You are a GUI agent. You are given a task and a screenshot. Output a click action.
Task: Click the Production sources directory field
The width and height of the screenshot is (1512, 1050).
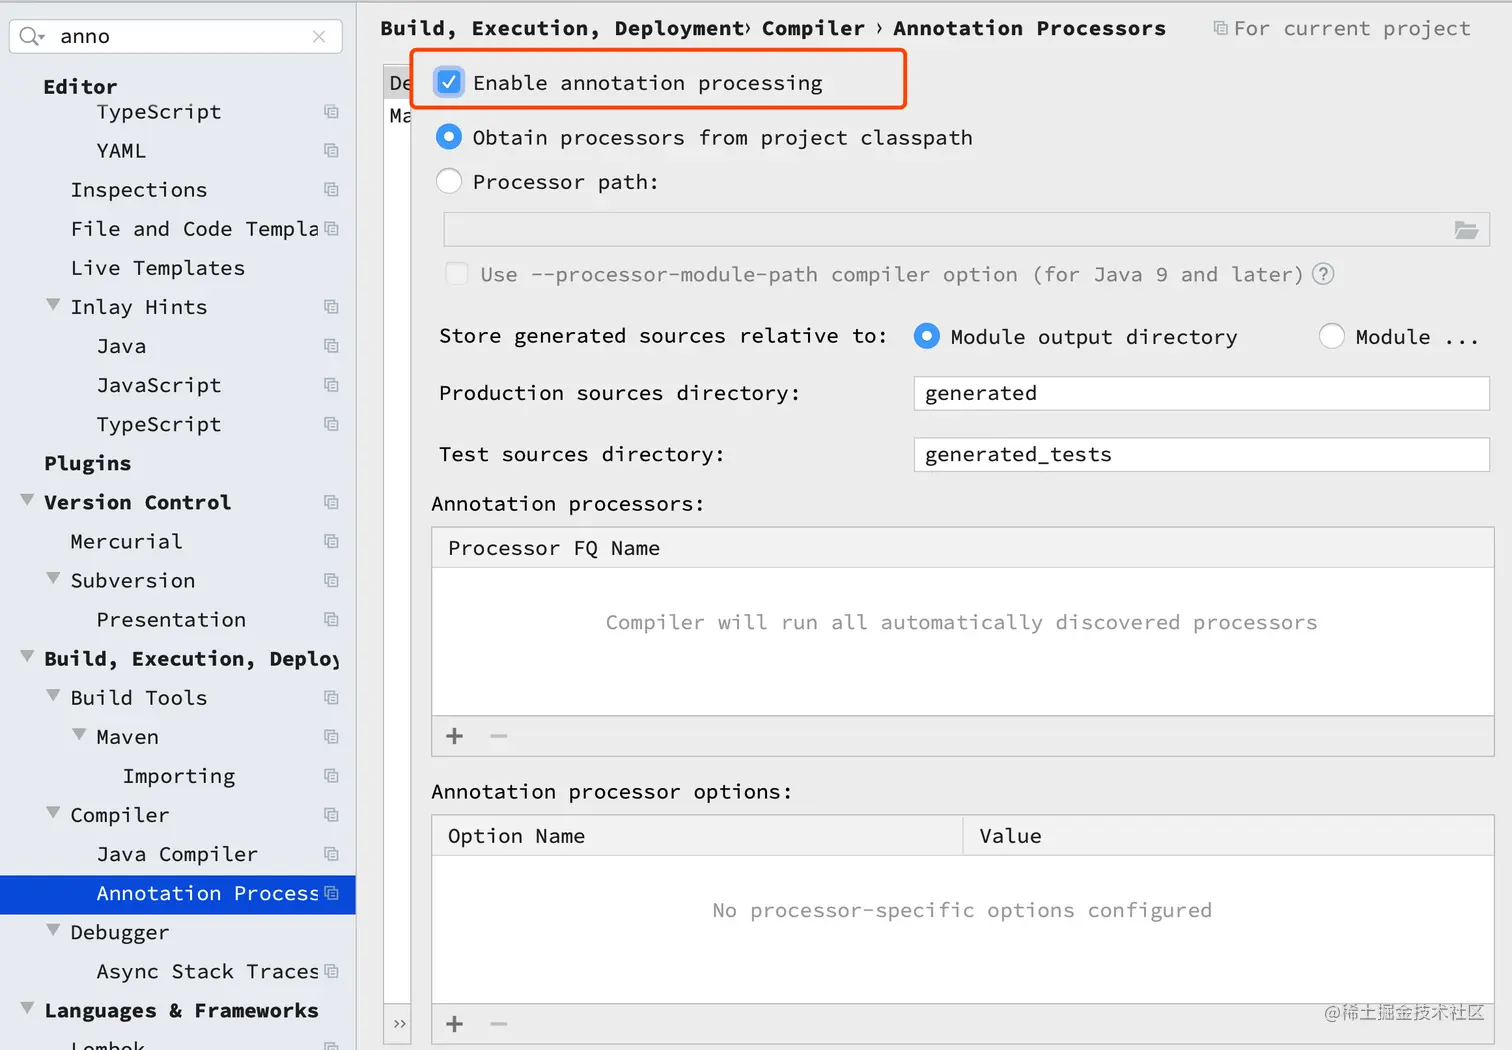[1200, 393]
